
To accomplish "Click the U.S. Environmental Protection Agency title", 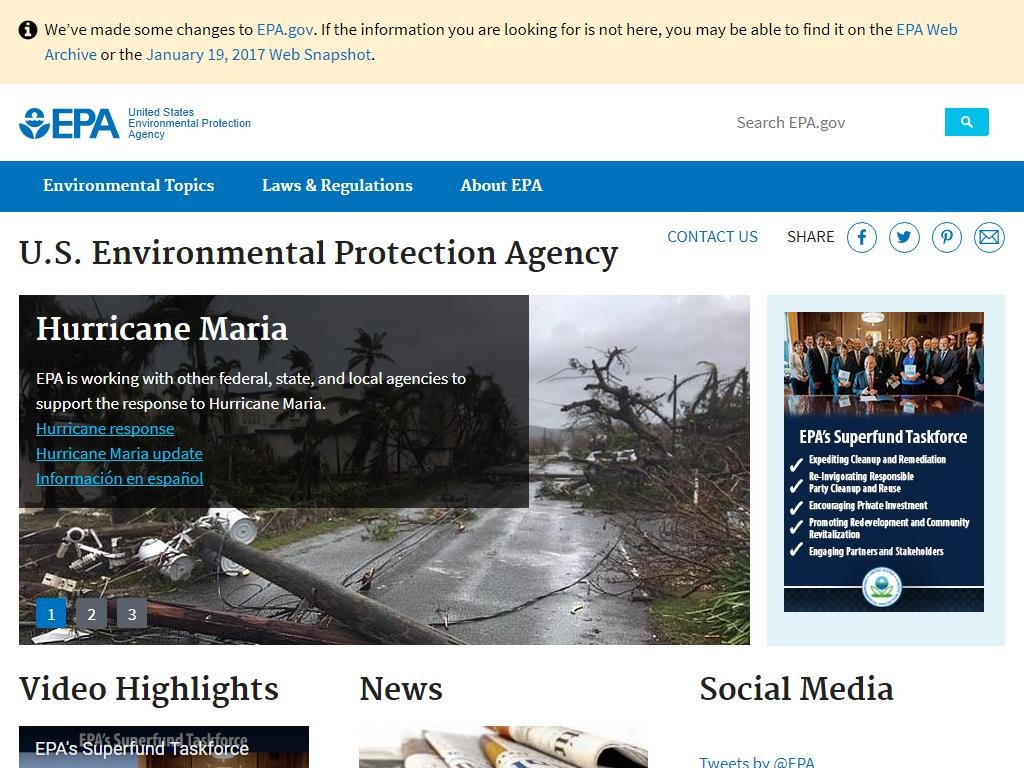I will pos(319,253).
